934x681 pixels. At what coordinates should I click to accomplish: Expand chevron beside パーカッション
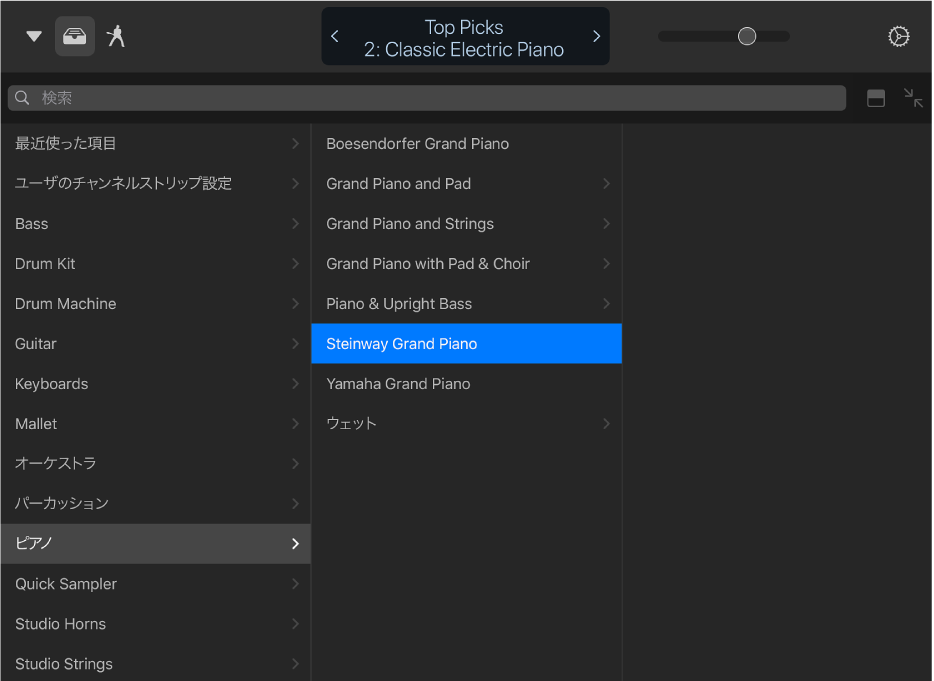point(295,503)
